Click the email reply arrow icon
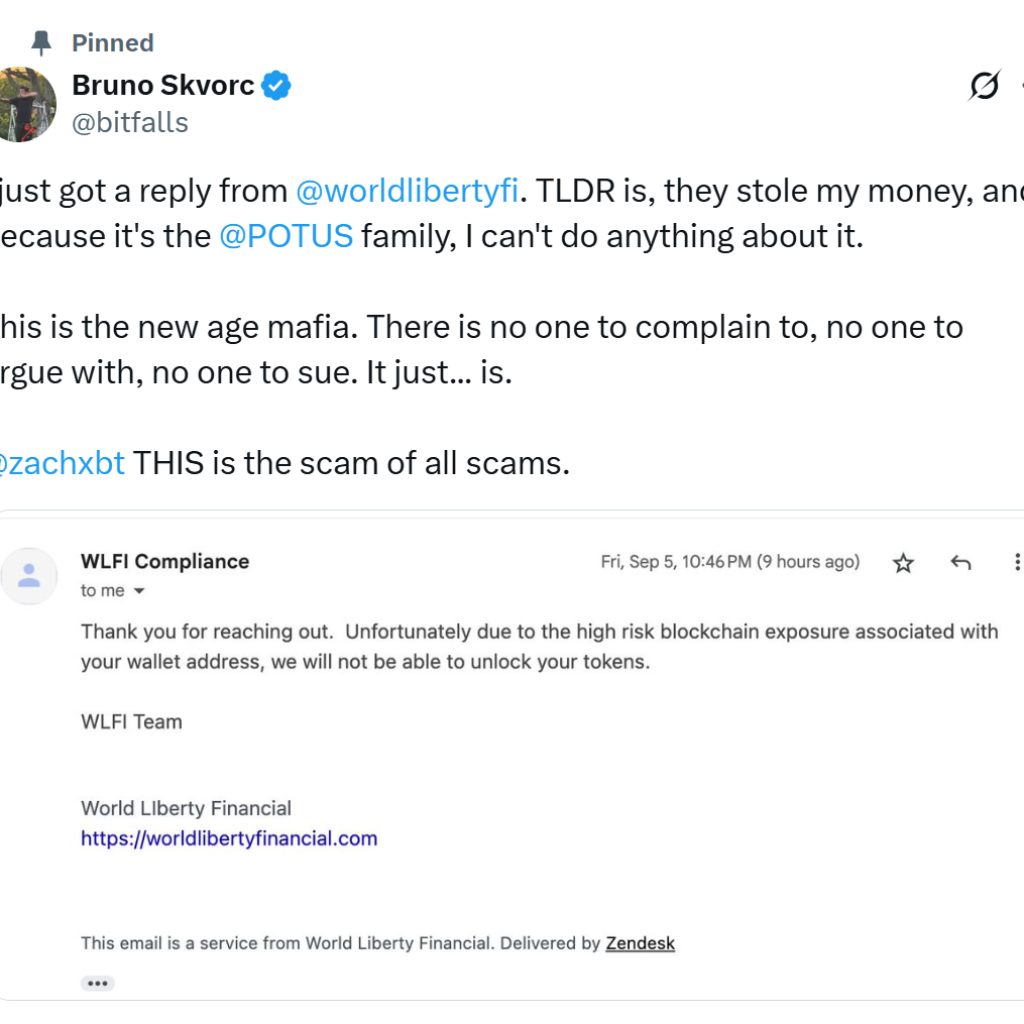 [x=960, y=563]
